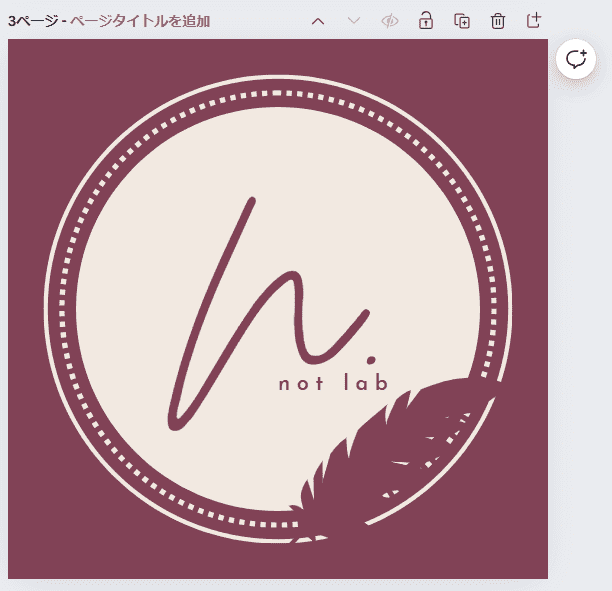
Task: Move page down with the down chevron
Action: tap(354, 21)
